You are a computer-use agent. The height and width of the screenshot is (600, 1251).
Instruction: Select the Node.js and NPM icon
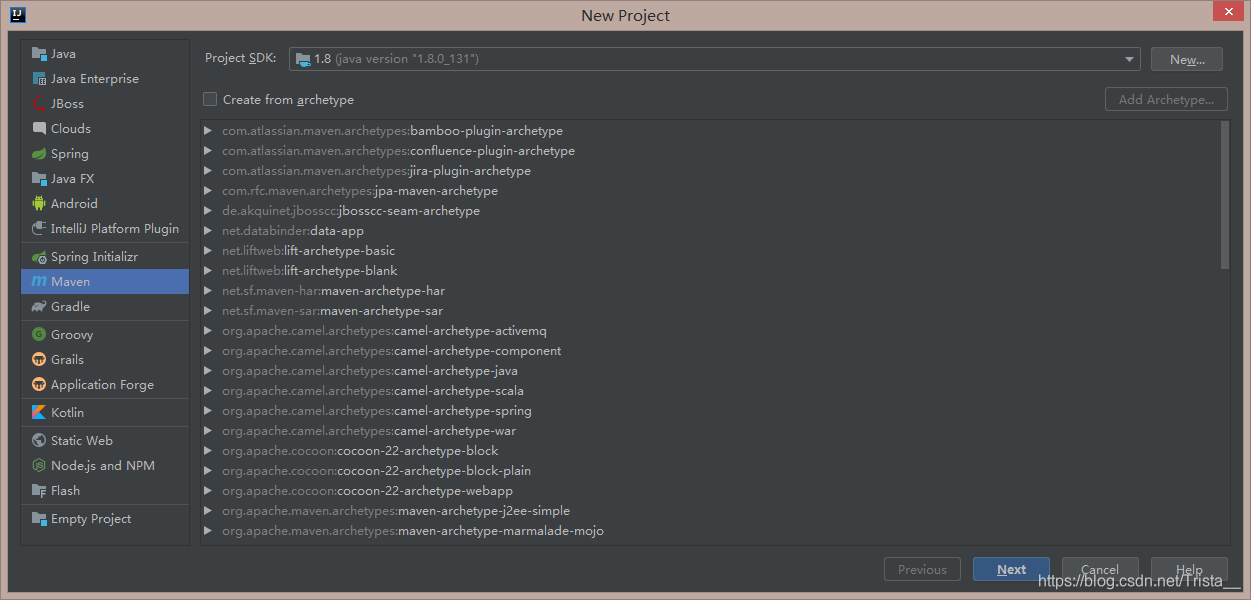tap(39, 466)
